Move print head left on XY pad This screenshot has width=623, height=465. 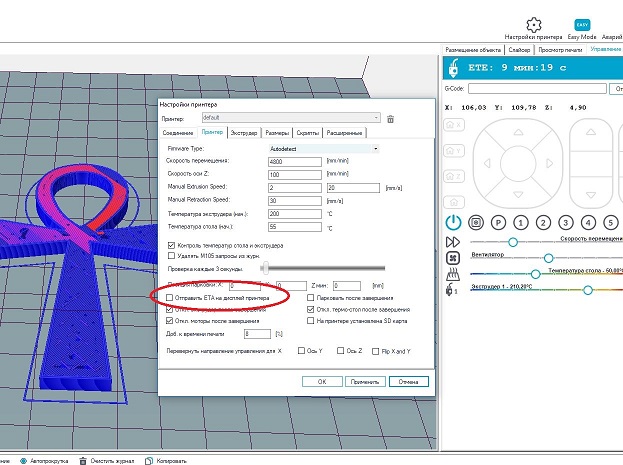[487, 163]
